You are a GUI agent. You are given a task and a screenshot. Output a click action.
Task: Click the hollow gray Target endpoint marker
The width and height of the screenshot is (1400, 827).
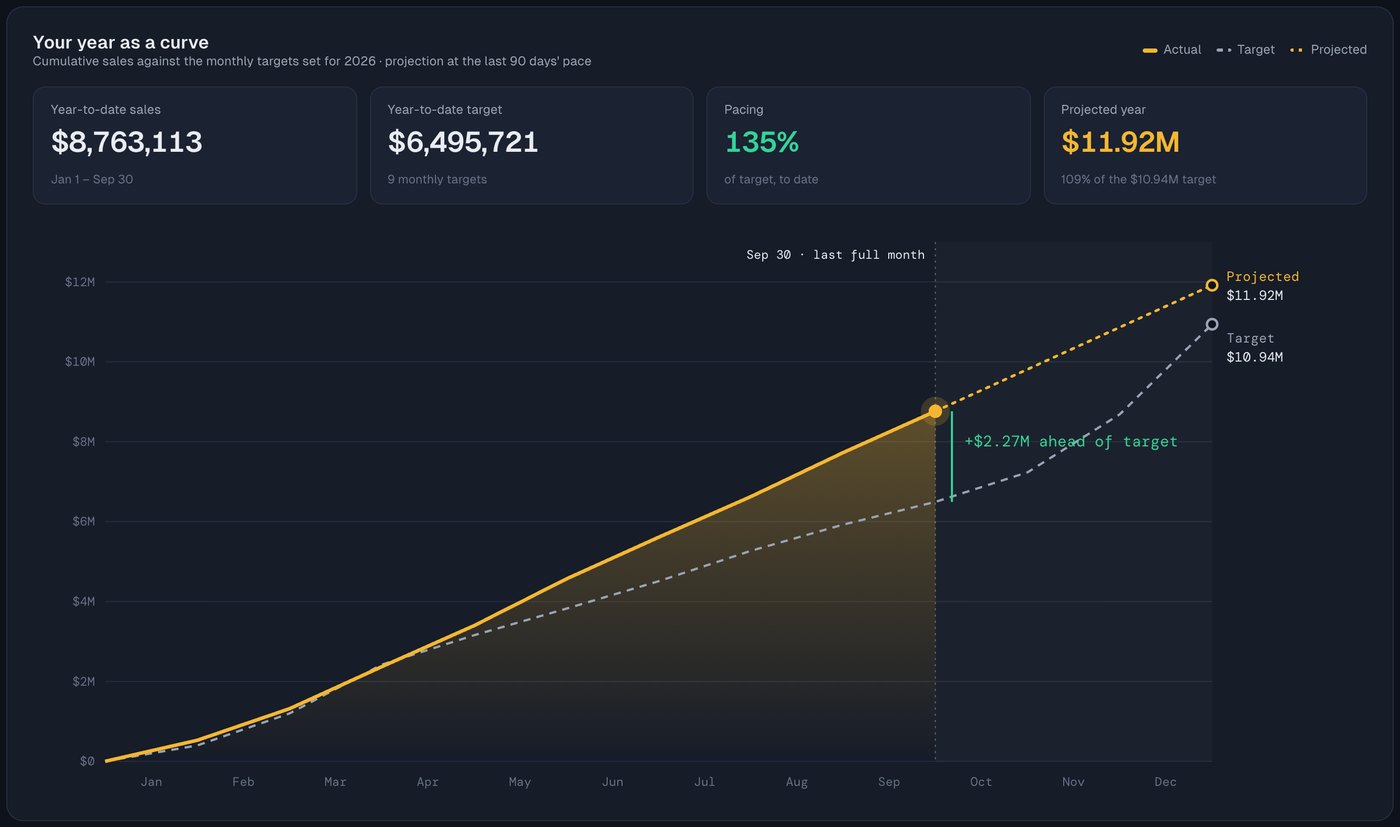(x=1212, y=324)
